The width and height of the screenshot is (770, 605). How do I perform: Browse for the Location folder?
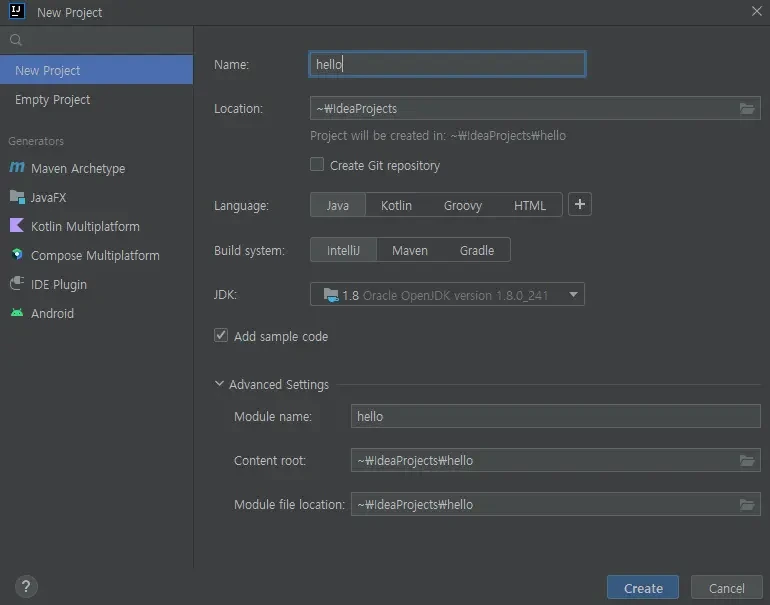tap(747, 109)
